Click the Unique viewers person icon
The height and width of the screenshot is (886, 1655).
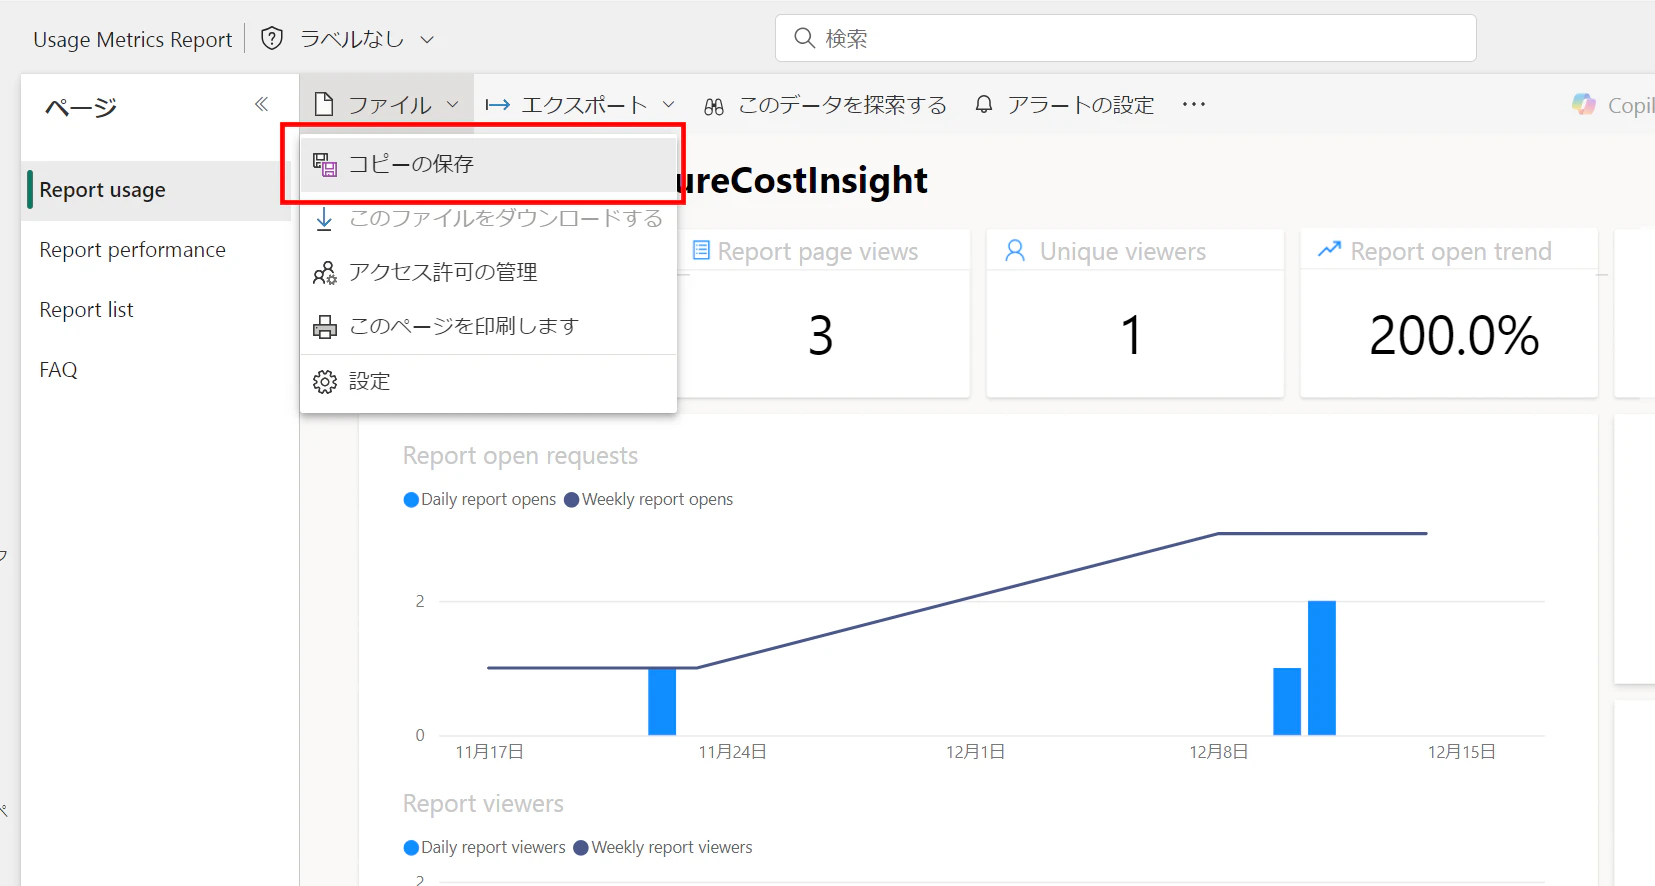pyautogui.click(x=1015, y=251)
